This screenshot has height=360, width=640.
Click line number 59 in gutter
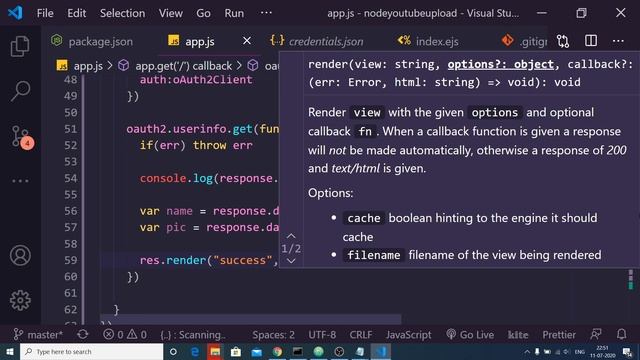(x=70, y=260)
